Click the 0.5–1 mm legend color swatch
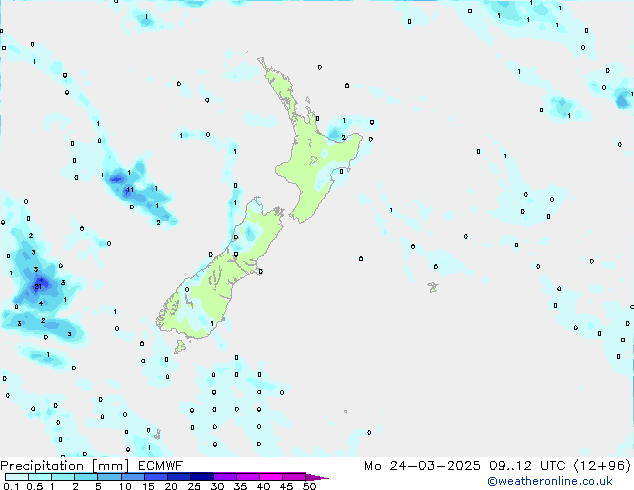The image size is (634, 490). tap(40, 477)
